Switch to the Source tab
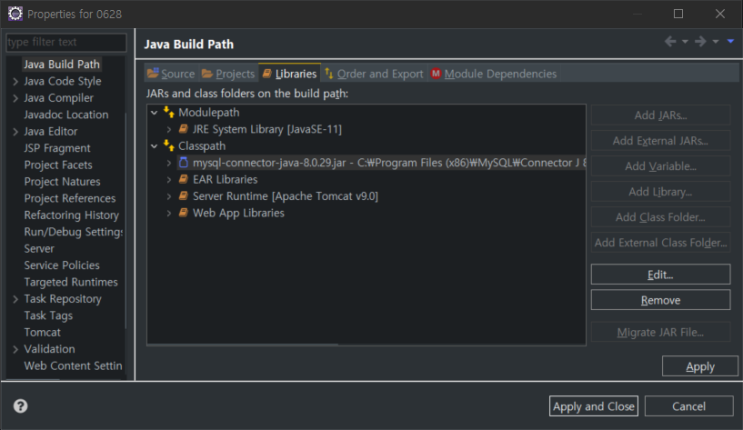The width and height of the screenshot is (743, 430). (171, 74)
